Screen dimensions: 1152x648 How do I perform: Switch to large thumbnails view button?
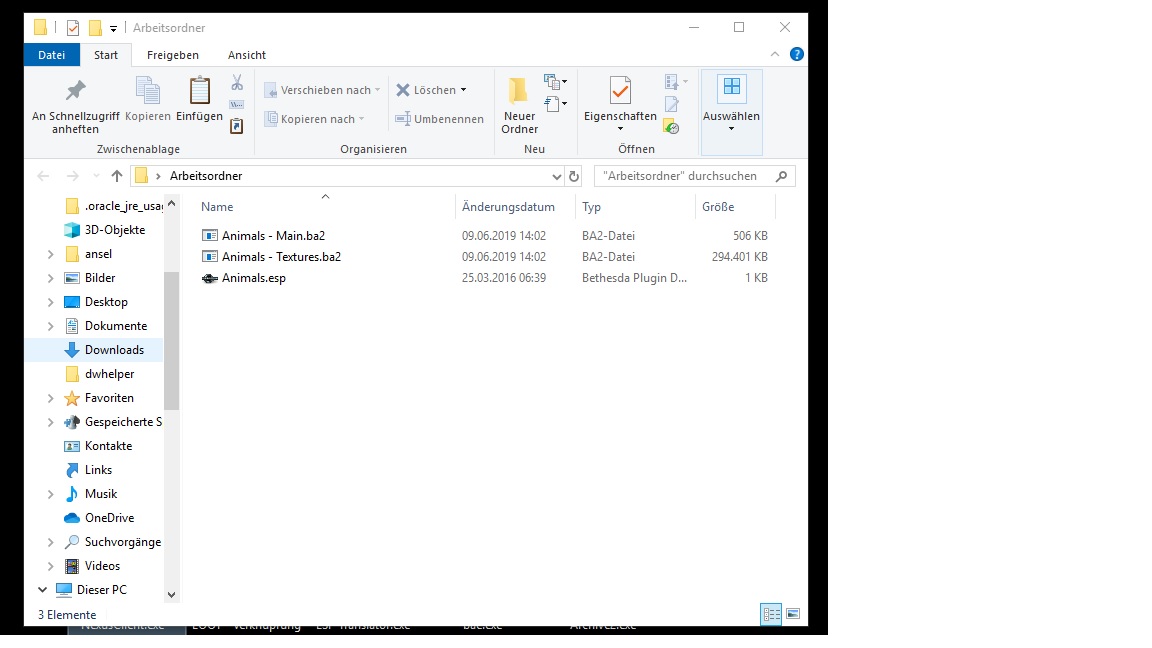click(x=793, y=614)
